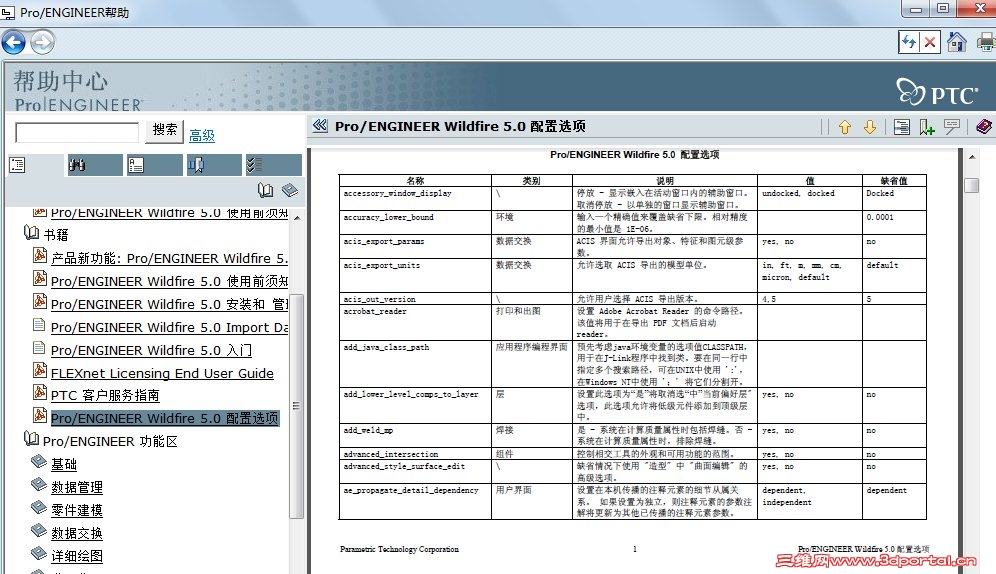996x574 pixels.
Task: Collapse the 书籍 book node
Action: pos(32,232)
